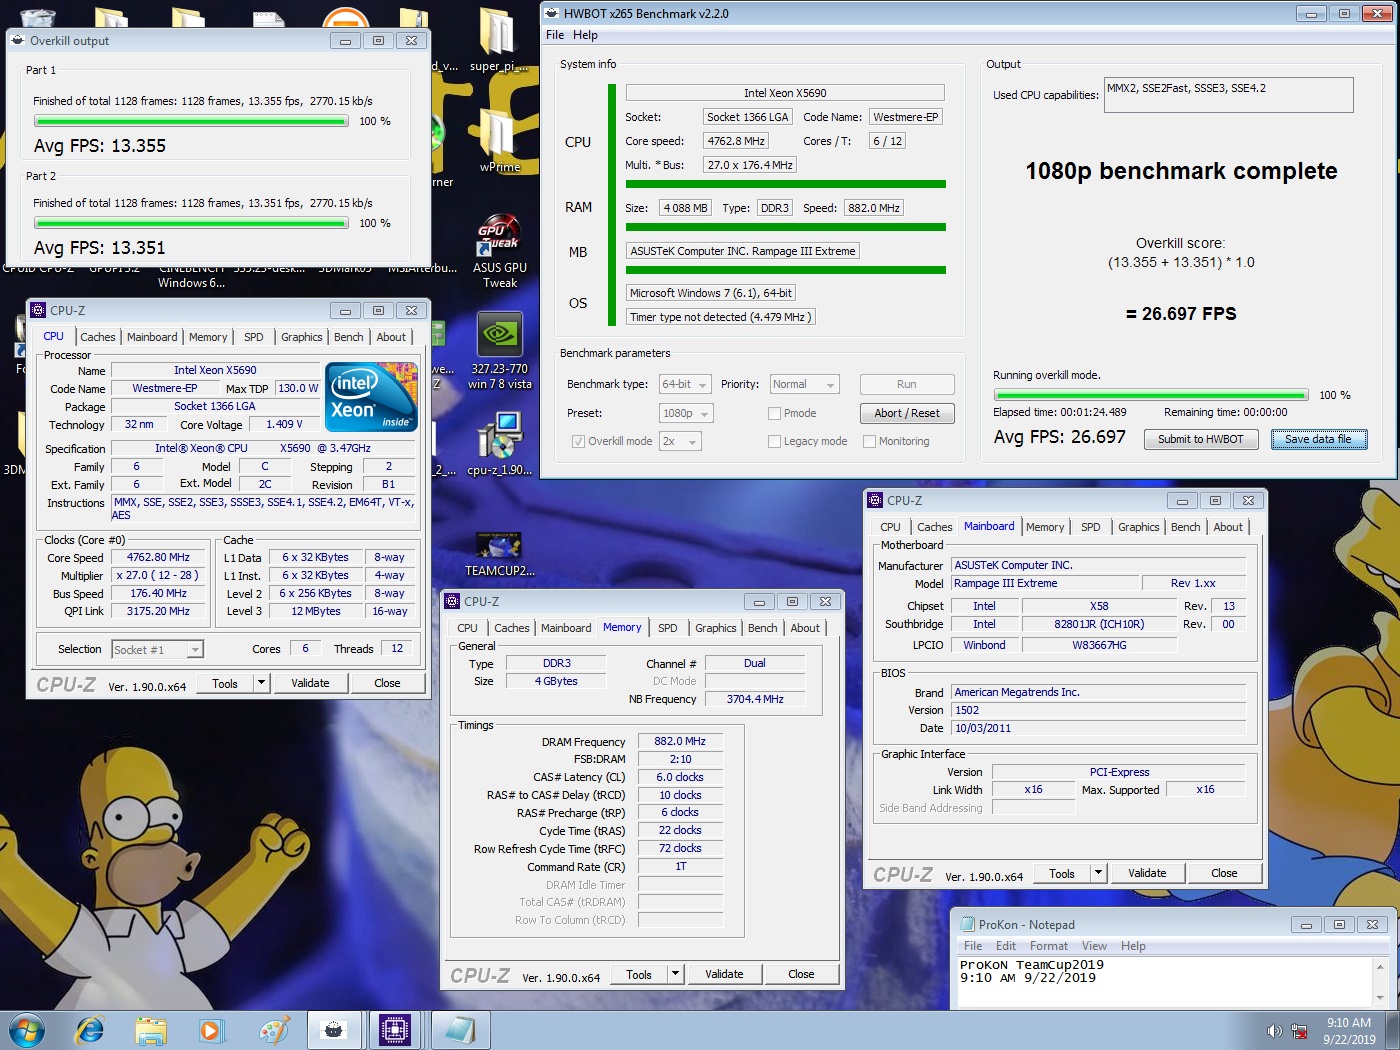Open the HWBOT File menu
The width and height of the screenshot is (1400, 1050).
click(x=555, y=35)
